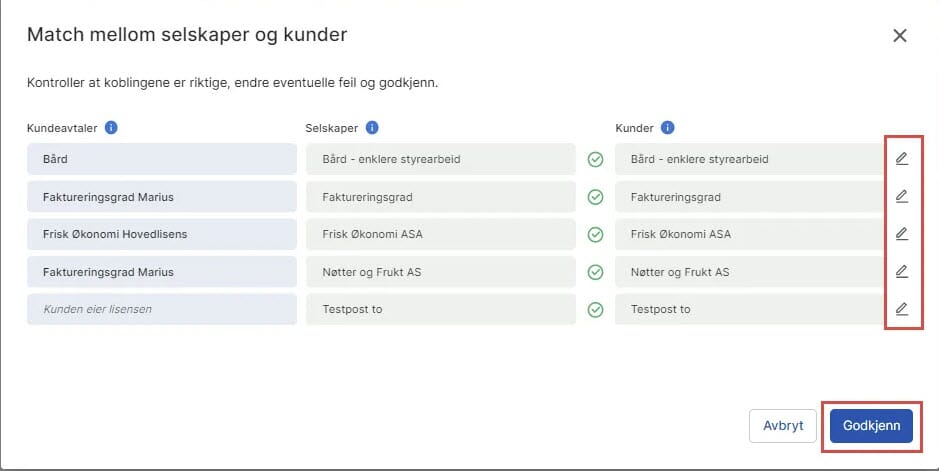Click the Kunden eier lisensen placeholder field
The image size is (939, 471).
tap(162, 309)
